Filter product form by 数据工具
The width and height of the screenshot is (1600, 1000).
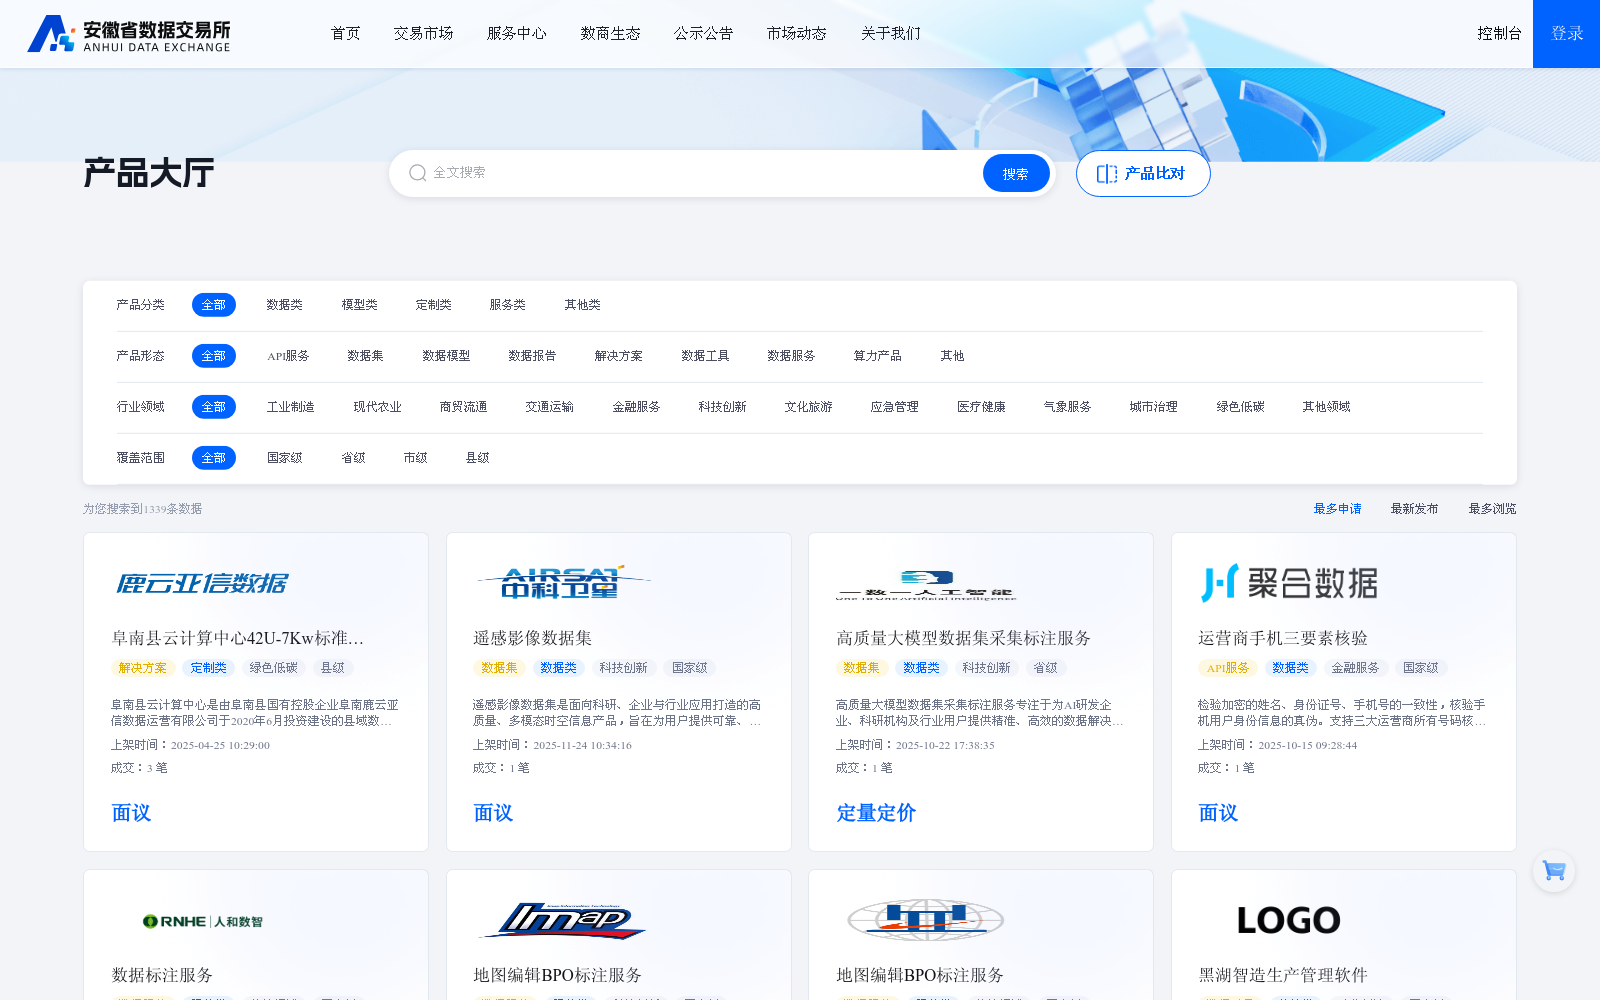[705, 356]
